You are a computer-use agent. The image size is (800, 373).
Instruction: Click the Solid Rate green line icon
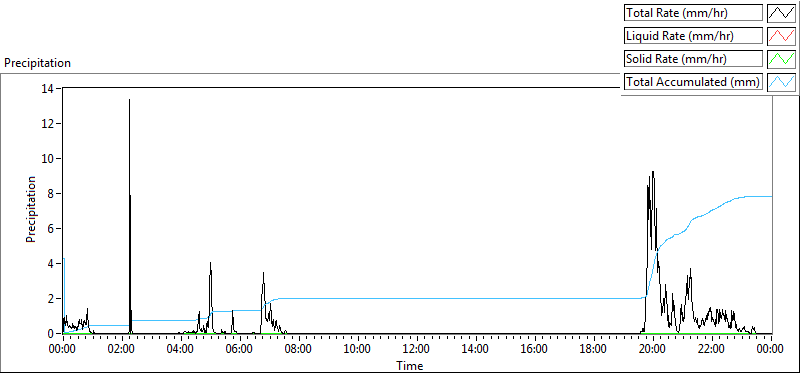pyautogui.click(x=781, y=59)
